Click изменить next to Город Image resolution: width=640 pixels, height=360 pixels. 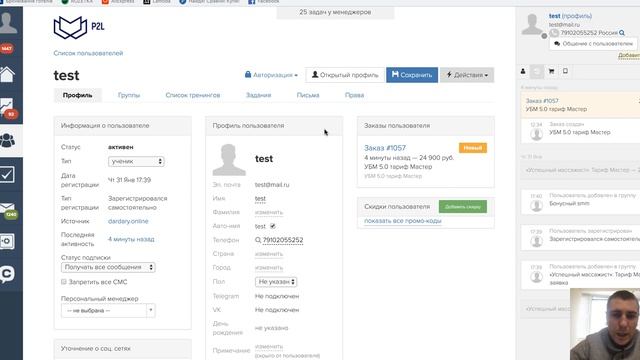pyautogui.click(x=269, y=268)
